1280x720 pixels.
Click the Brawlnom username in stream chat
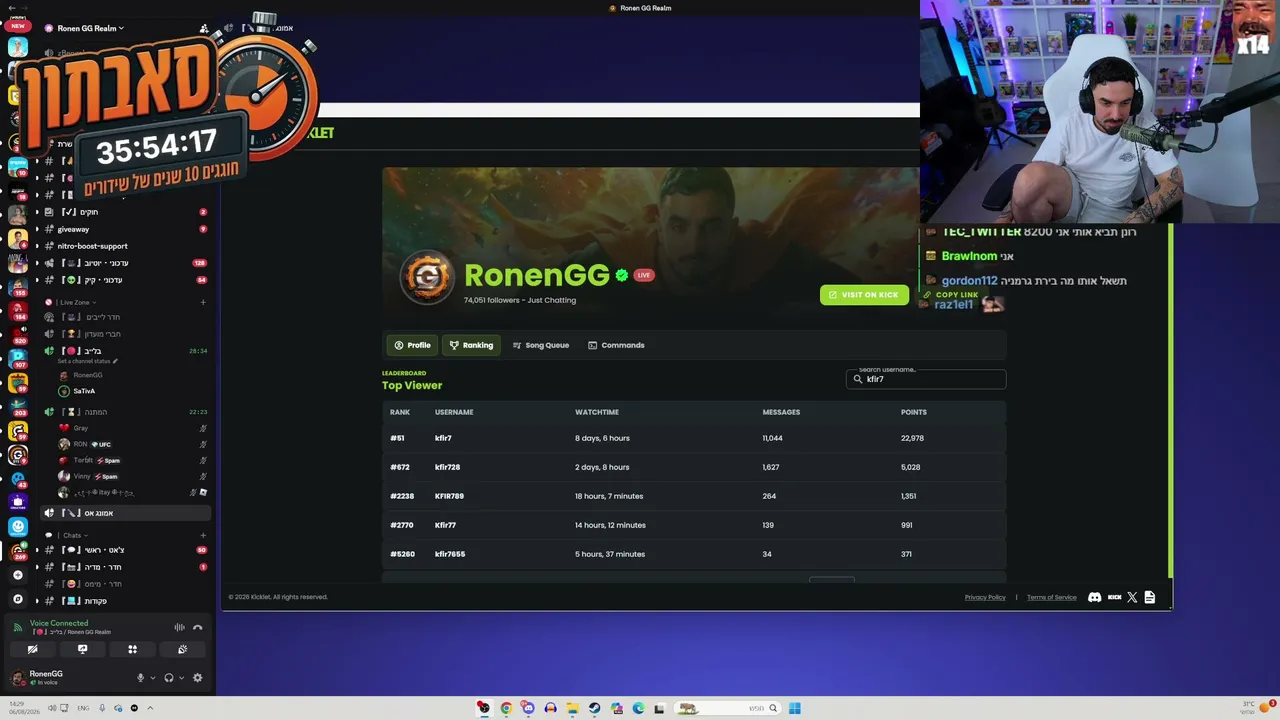(969, 256)
